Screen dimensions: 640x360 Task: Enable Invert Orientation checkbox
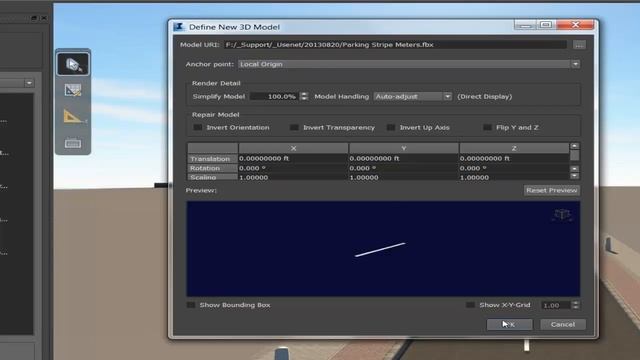[198, 127]
